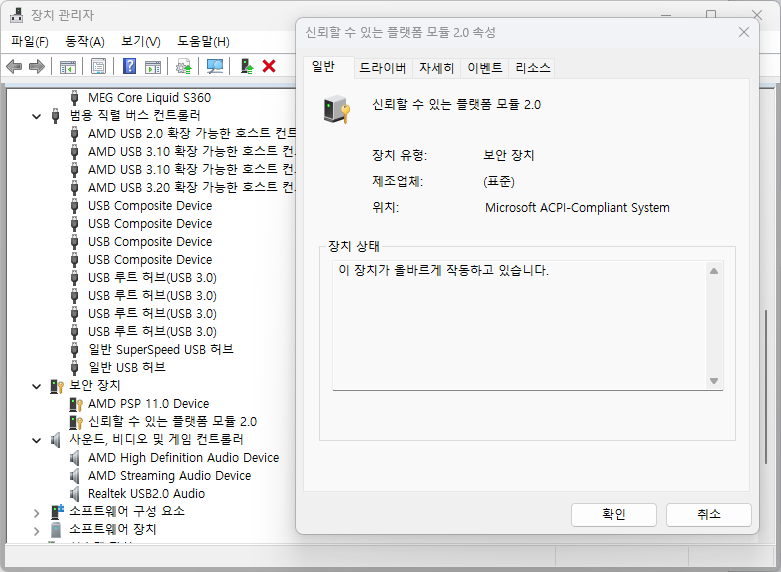This screenshot has height=572, width=781.
Task: Open the 리소스 tab
Action: (532, 68)
